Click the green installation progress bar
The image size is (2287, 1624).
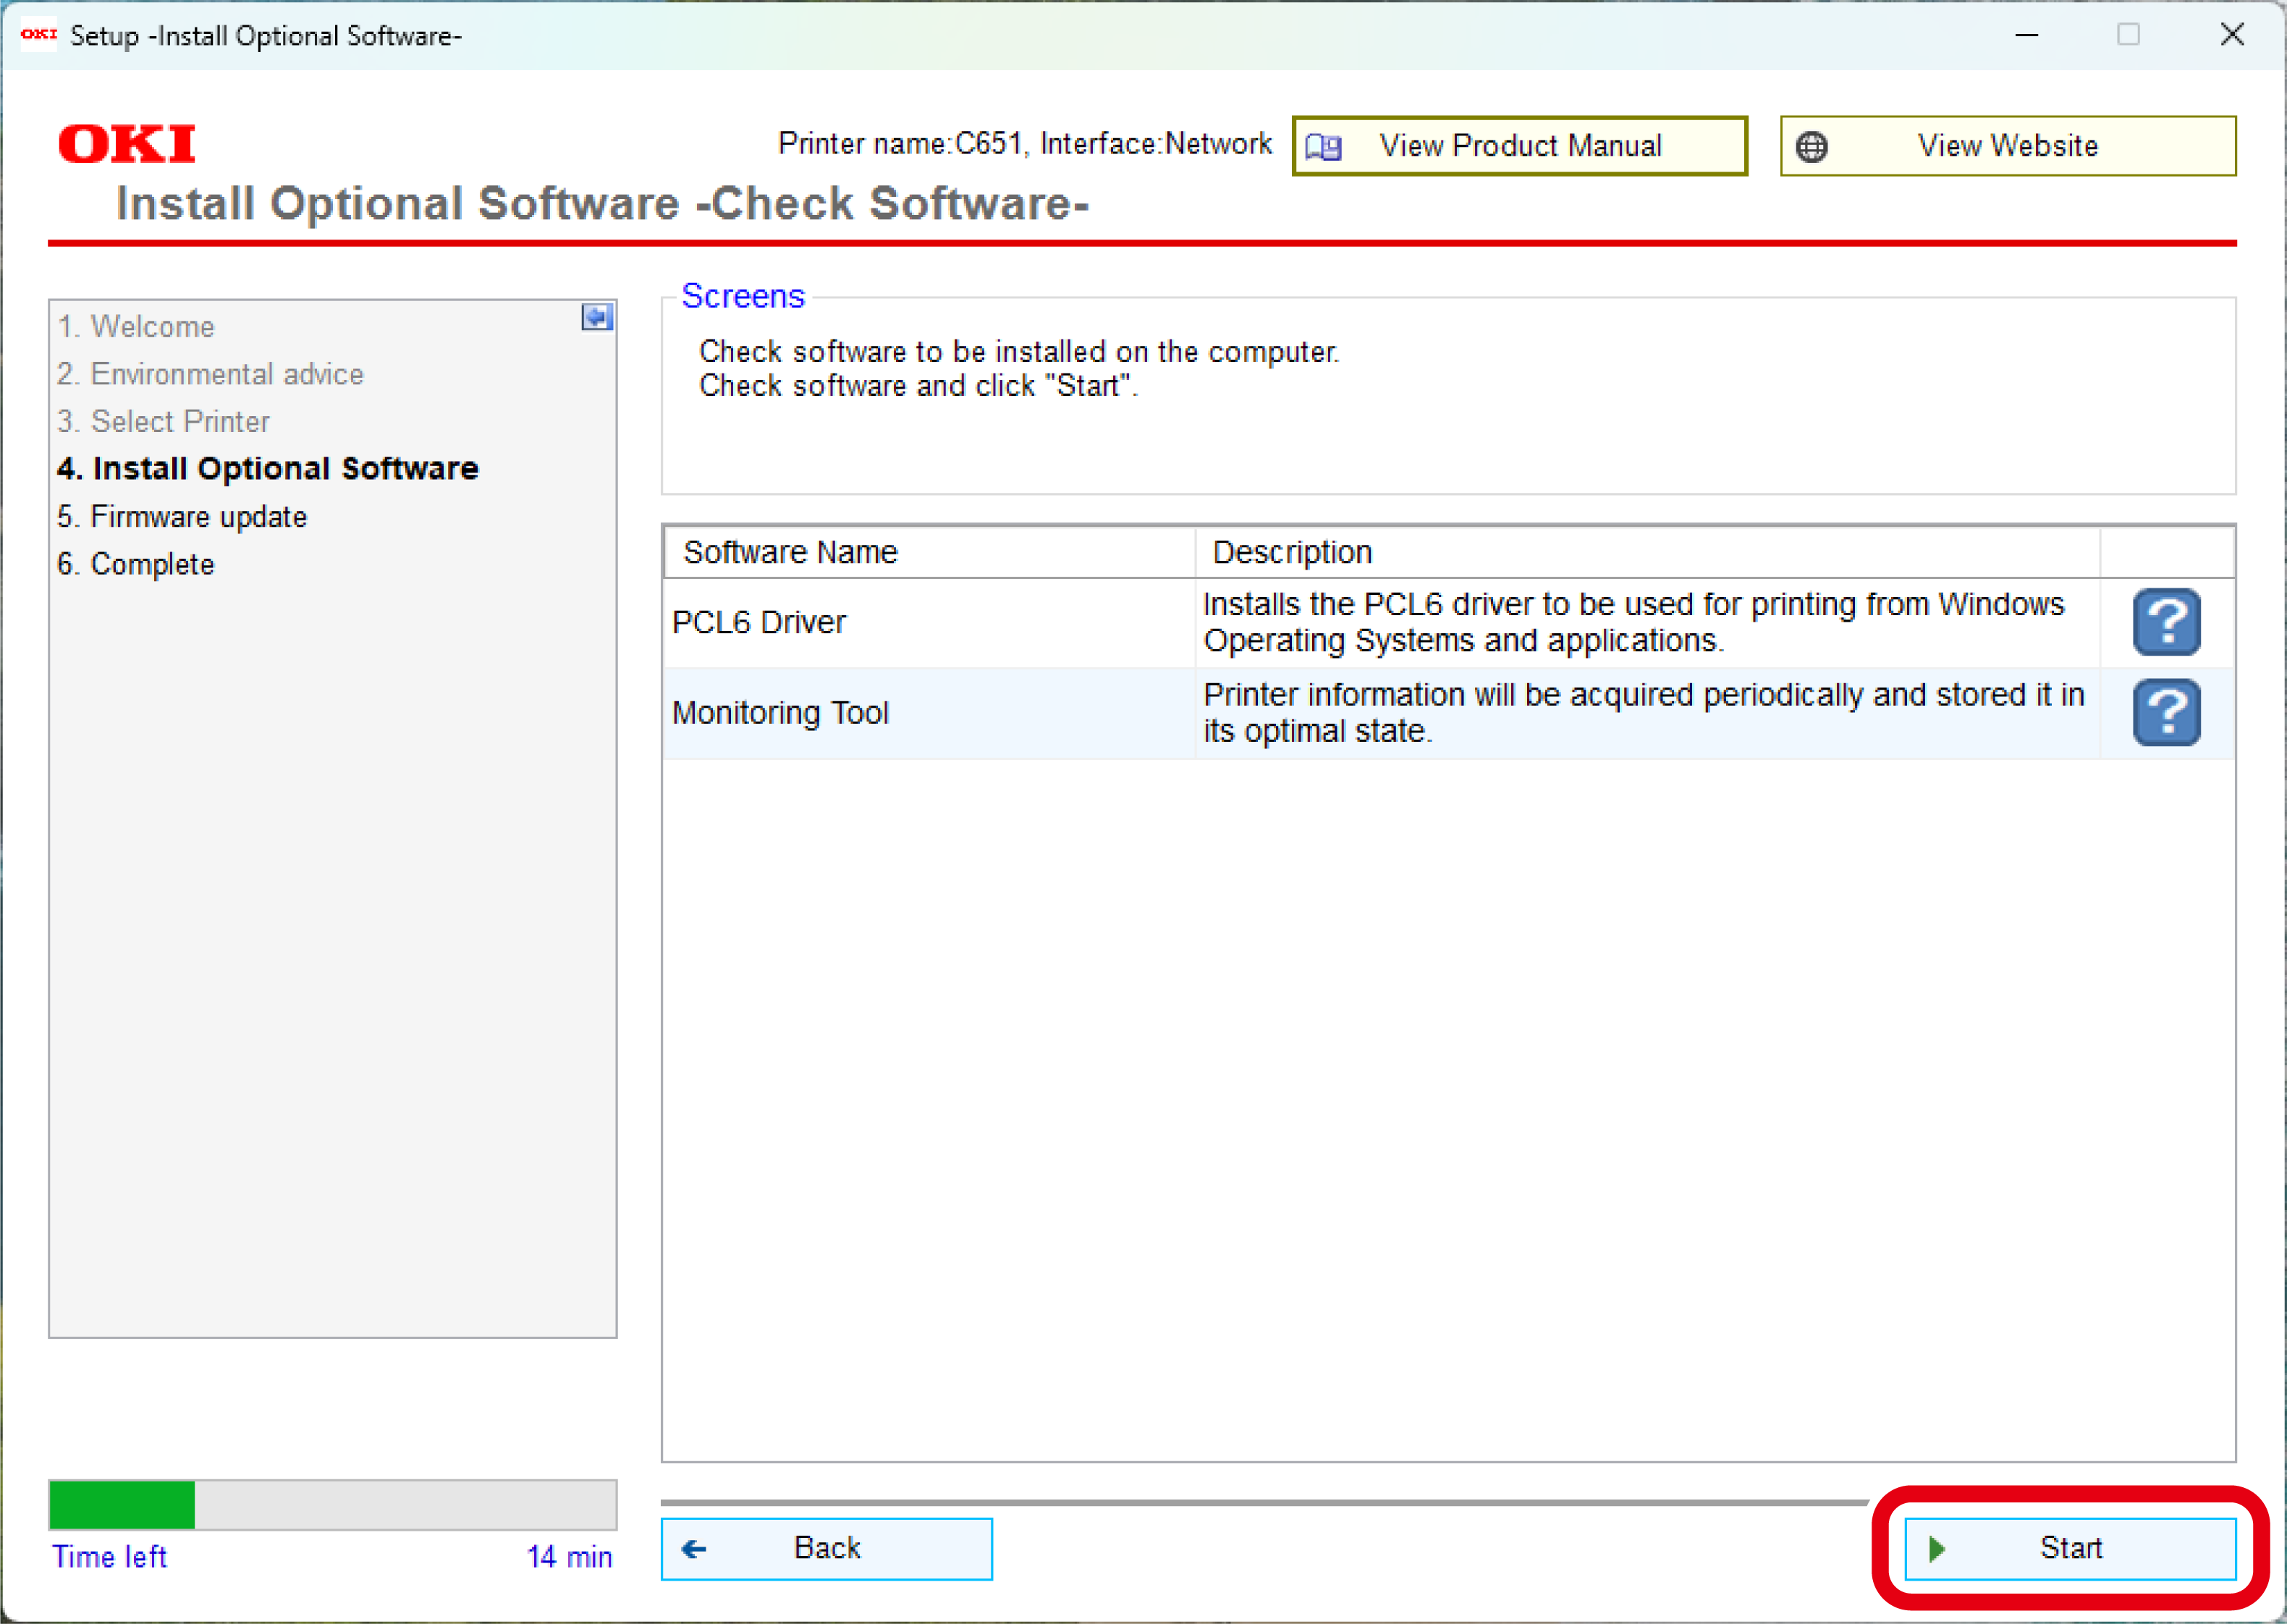click(122, 1505)
